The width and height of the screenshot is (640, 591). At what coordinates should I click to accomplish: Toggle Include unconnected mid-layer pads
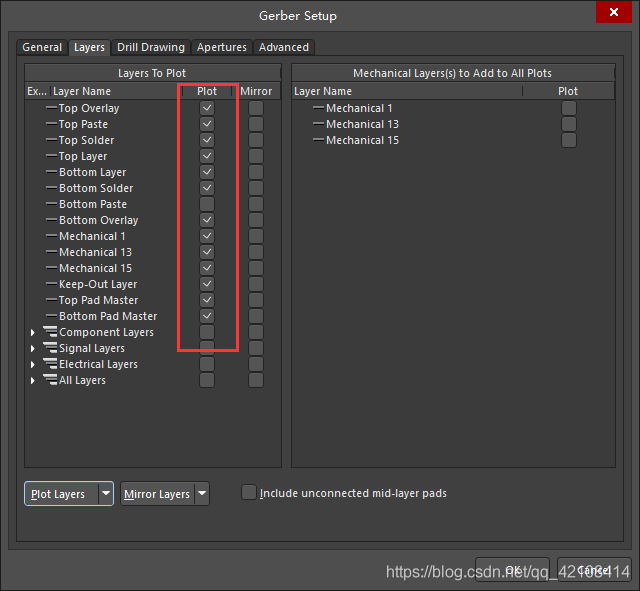(x=249, y=492)
